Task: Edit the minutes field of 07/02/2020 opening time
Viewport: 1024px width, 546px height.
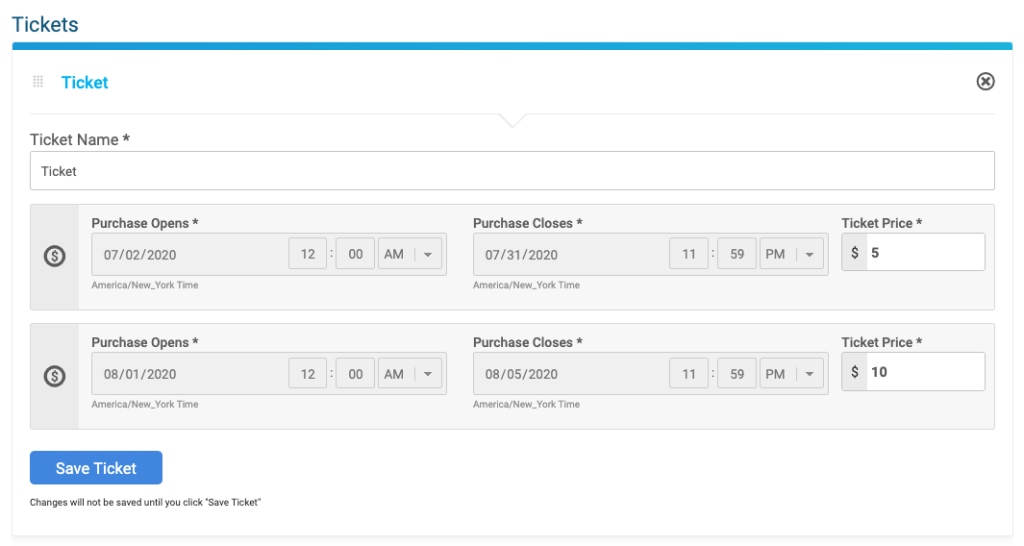Action: coord(355,254)
